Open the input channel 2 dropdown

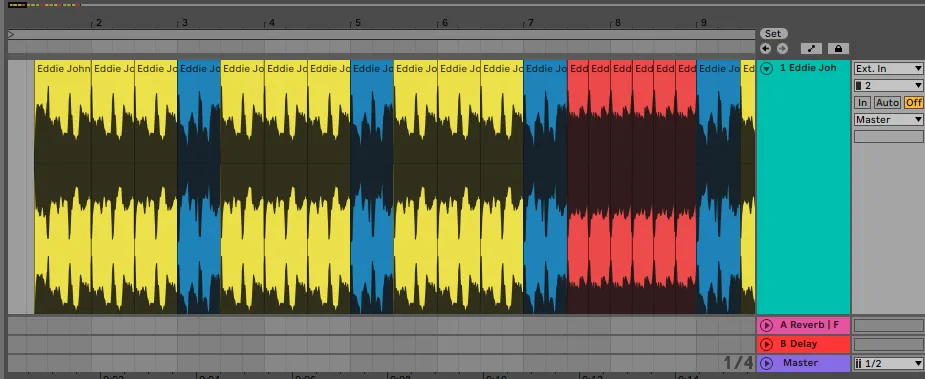click(888, 86)
